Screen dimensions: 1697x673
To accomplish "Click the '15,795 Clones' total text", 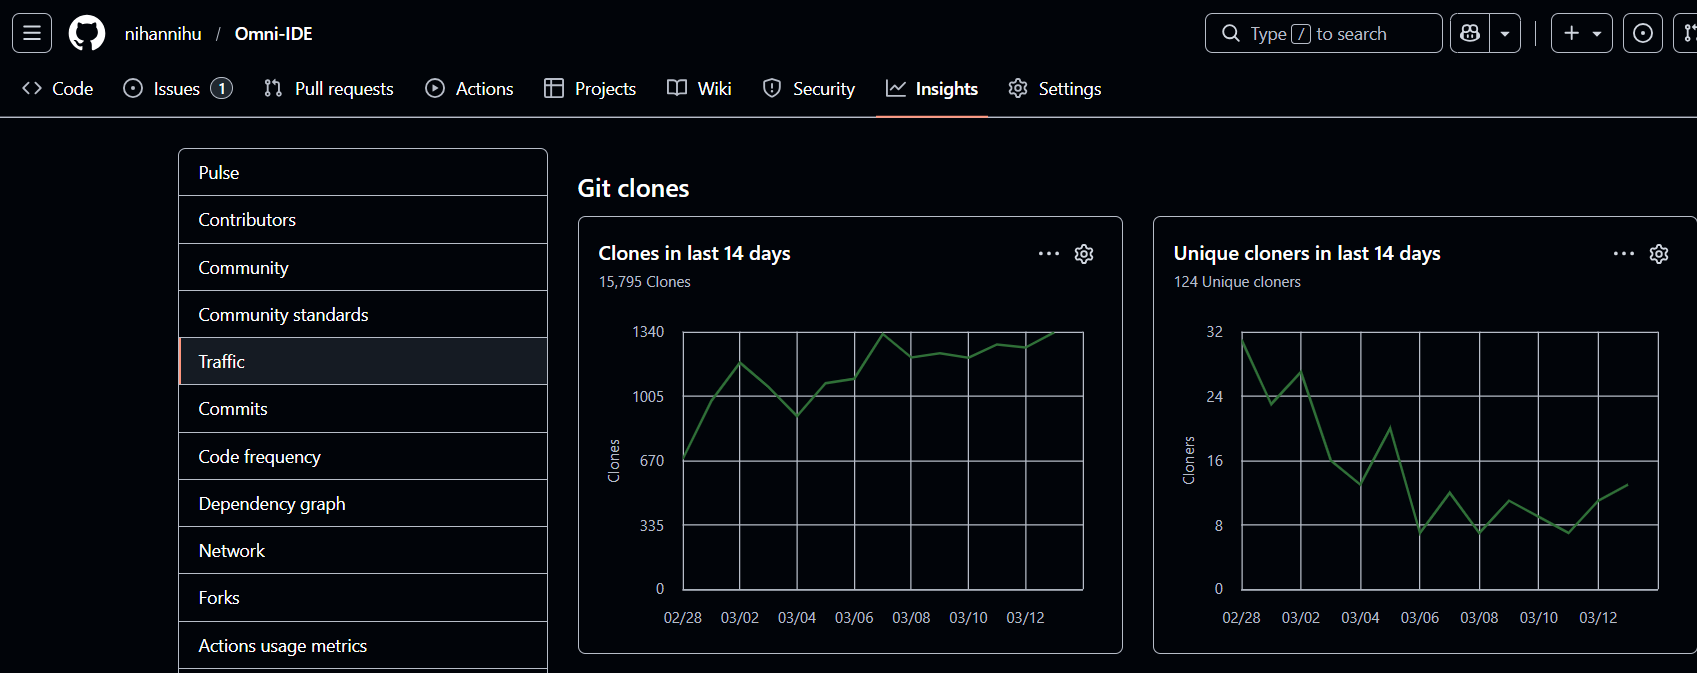I will (645, 282).
